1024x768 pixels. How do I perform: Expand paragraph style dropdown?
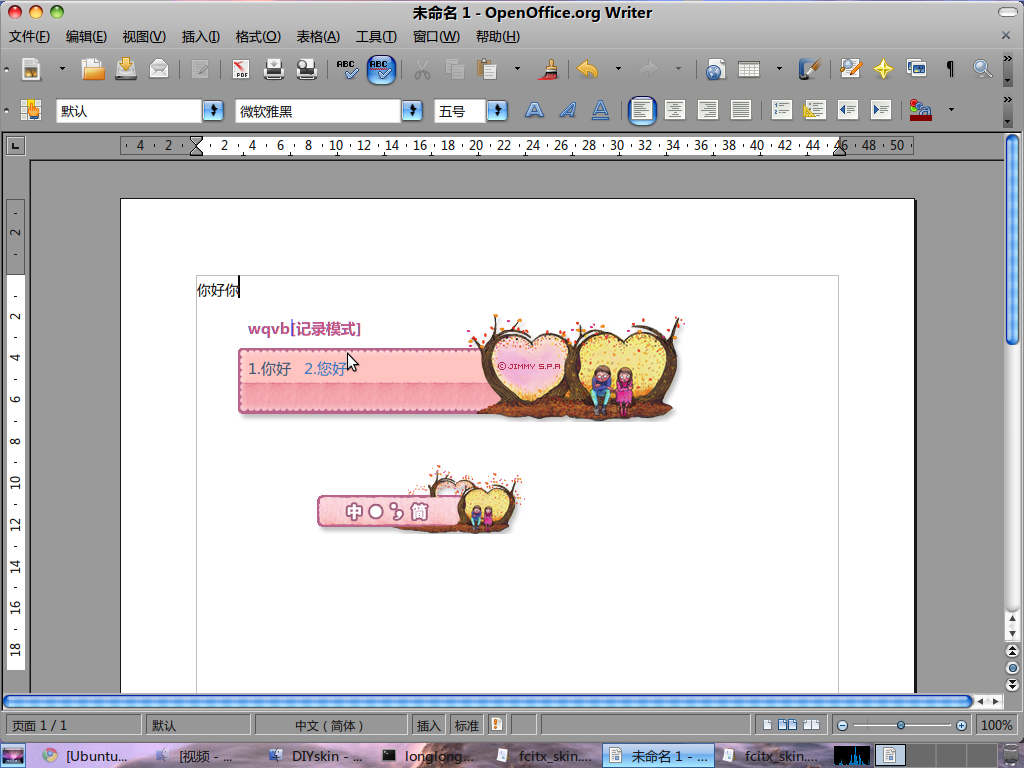[213, 110]
